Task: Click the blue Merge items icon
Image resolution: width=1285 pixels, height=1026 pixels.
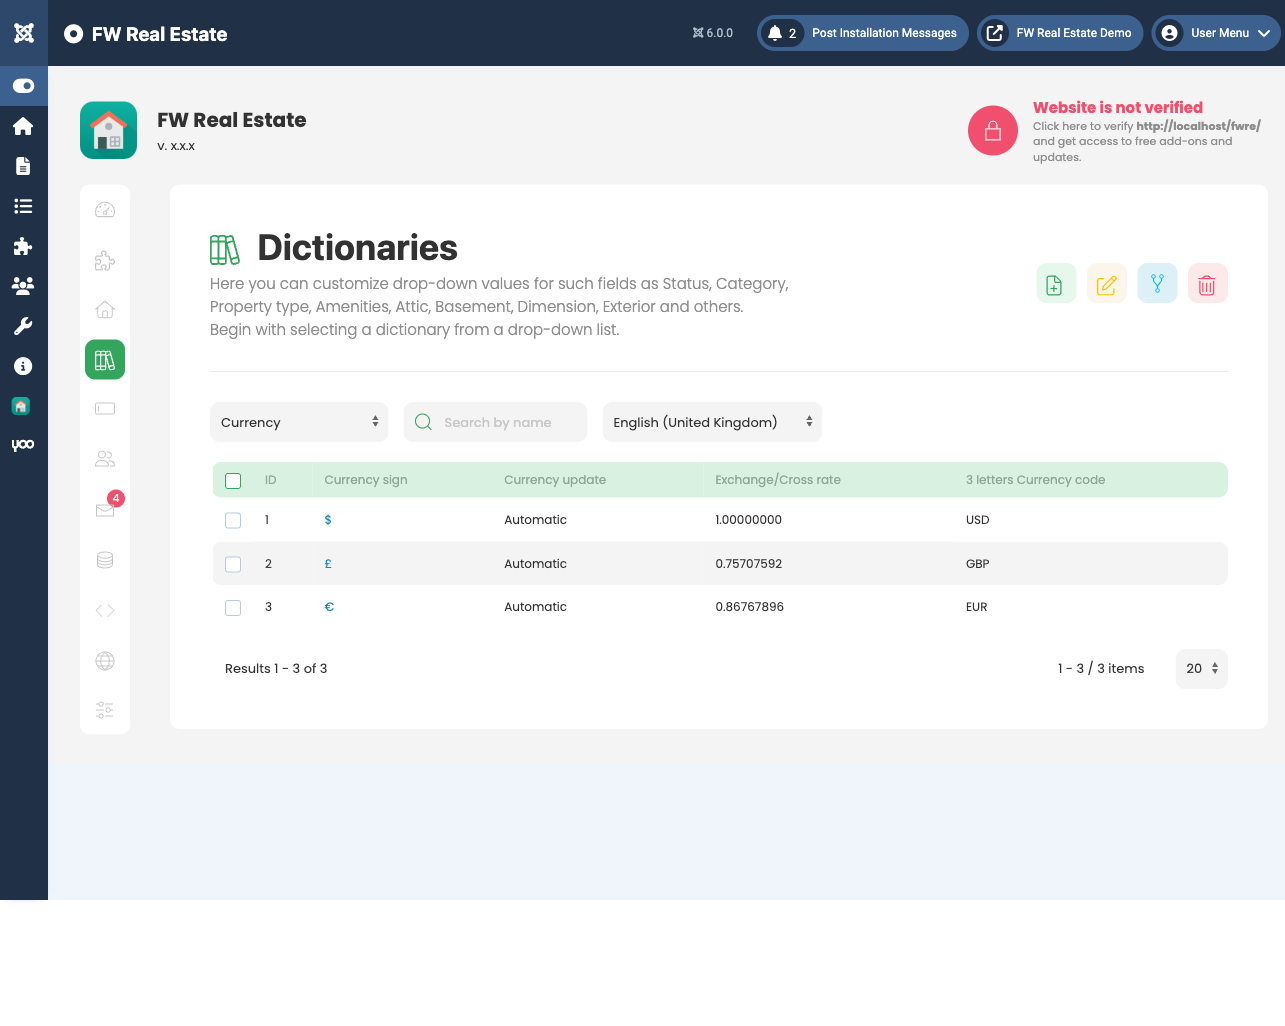Action: click(x=1157, y=283)
